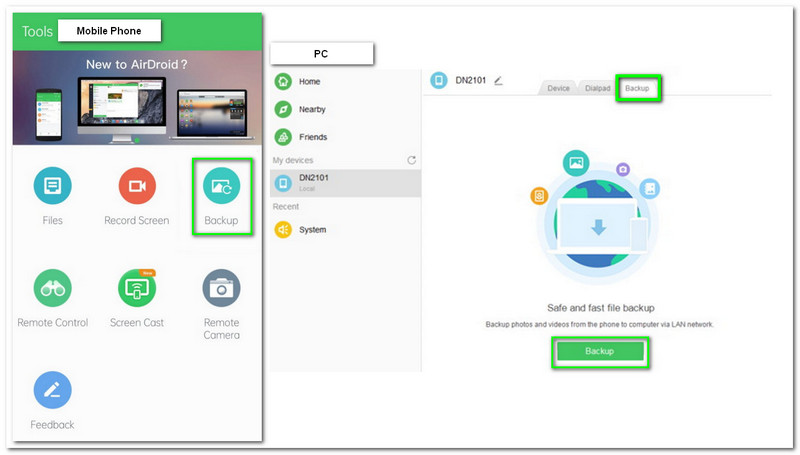Click the Nearby label in sidebar
Viewport: 800px width, 455px height.
pos(312,109)
